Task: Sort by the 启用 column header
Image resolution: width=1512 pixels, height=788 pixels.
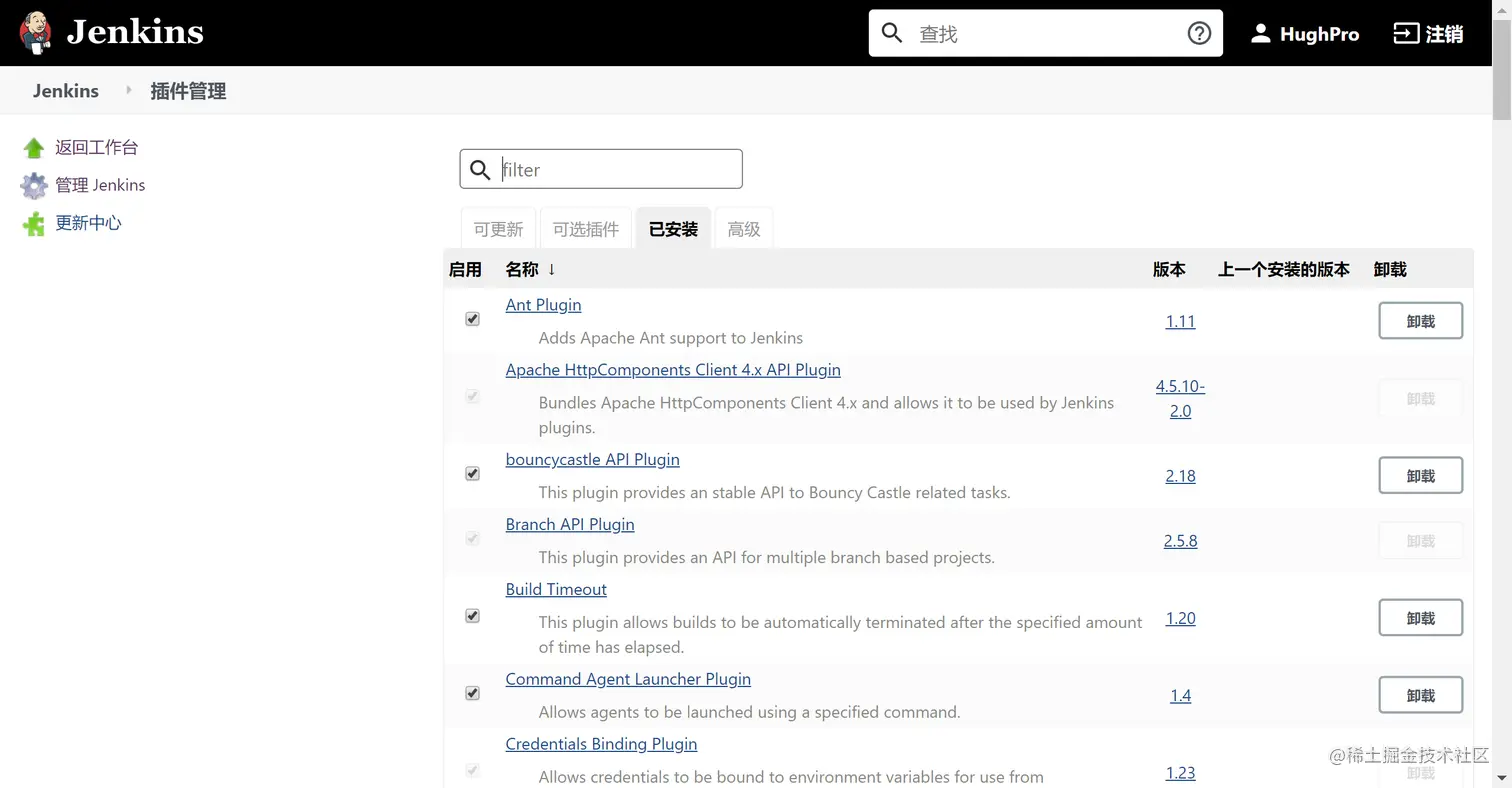Action: (465, 269)
